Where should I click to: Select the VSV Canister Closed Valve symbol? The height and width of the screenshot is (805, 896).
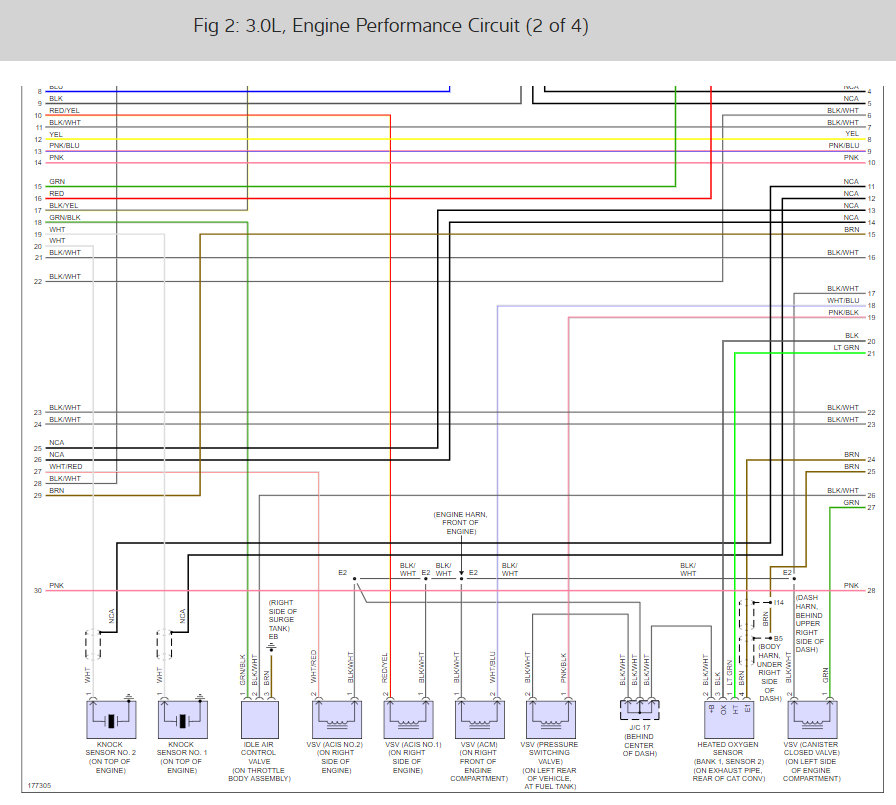(812, 719)
